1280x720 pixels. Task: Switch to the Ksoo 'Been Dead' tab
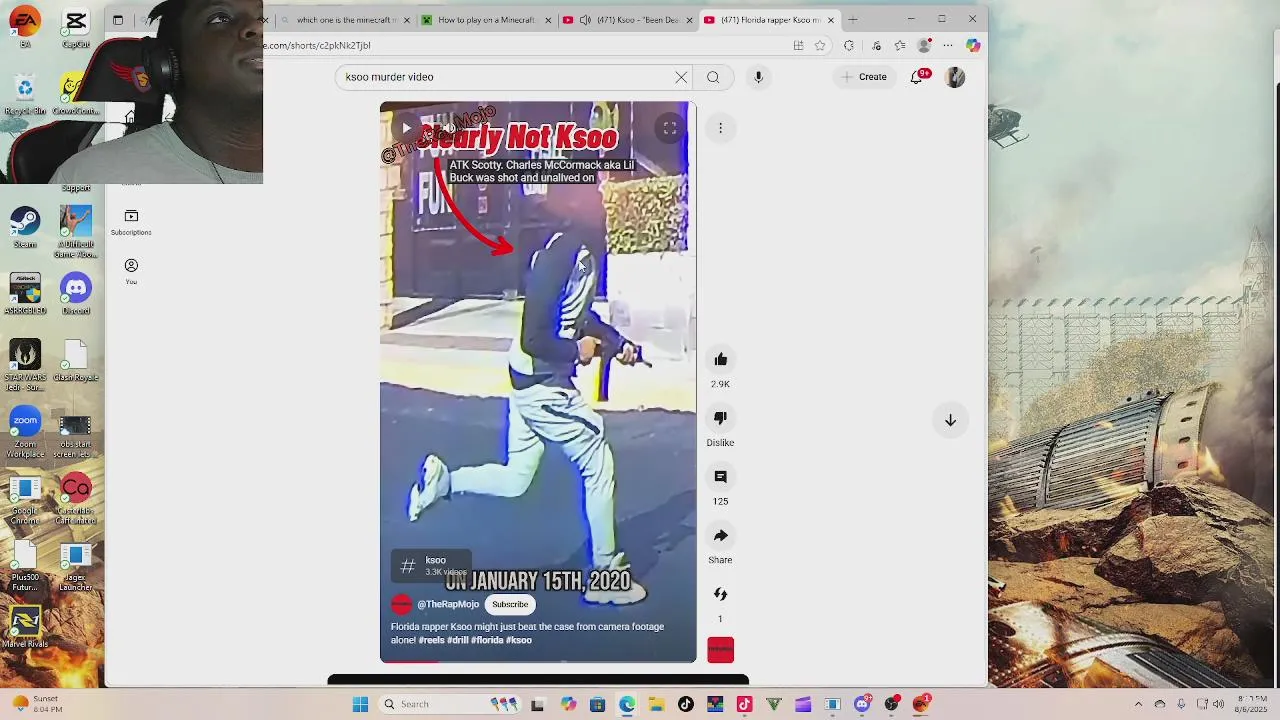pyautogui.click(x=628, y=20)
